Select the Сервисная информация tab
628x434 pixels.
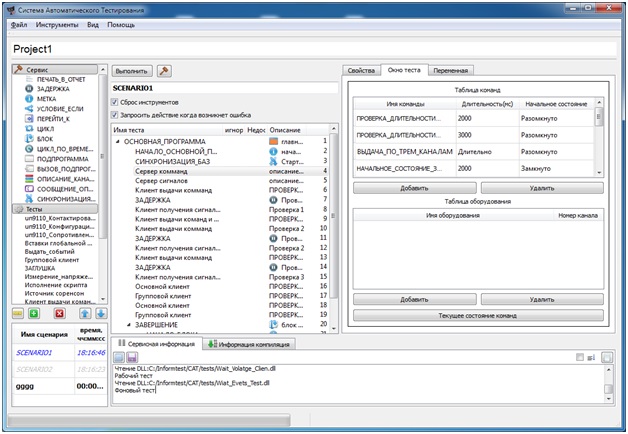pyautogui.click(x=156, y=344)
